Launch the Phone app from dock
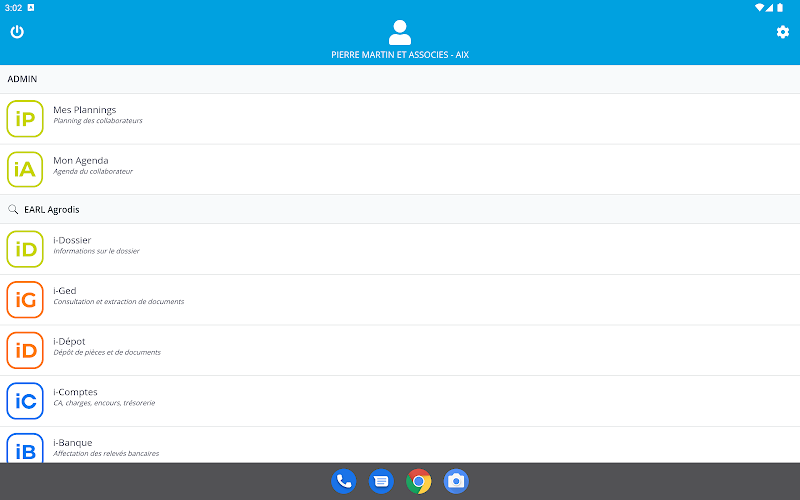 [343, 481]
